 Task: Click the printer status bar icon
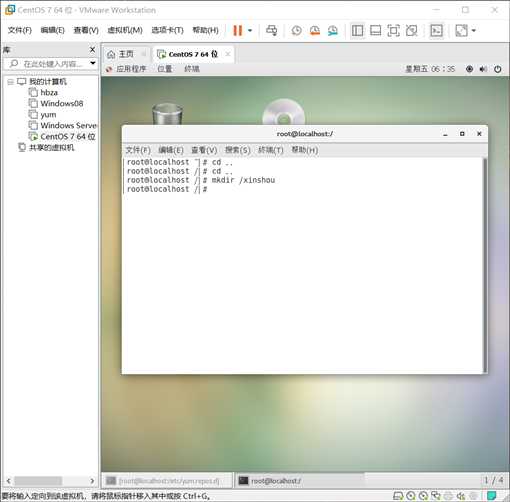coord(448,496)
